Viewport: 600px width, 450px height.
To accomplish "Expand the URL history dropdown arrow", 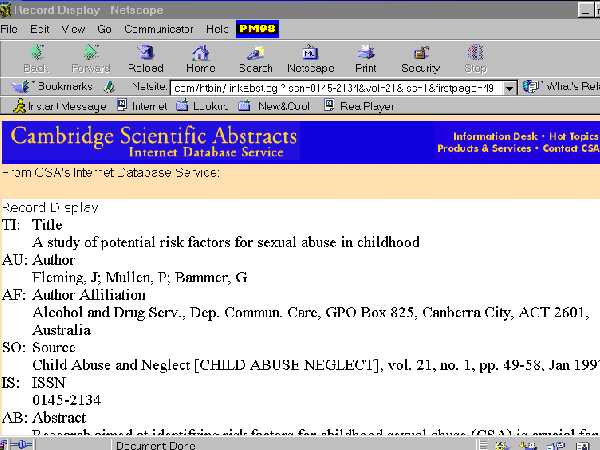I will pos(509,88).
